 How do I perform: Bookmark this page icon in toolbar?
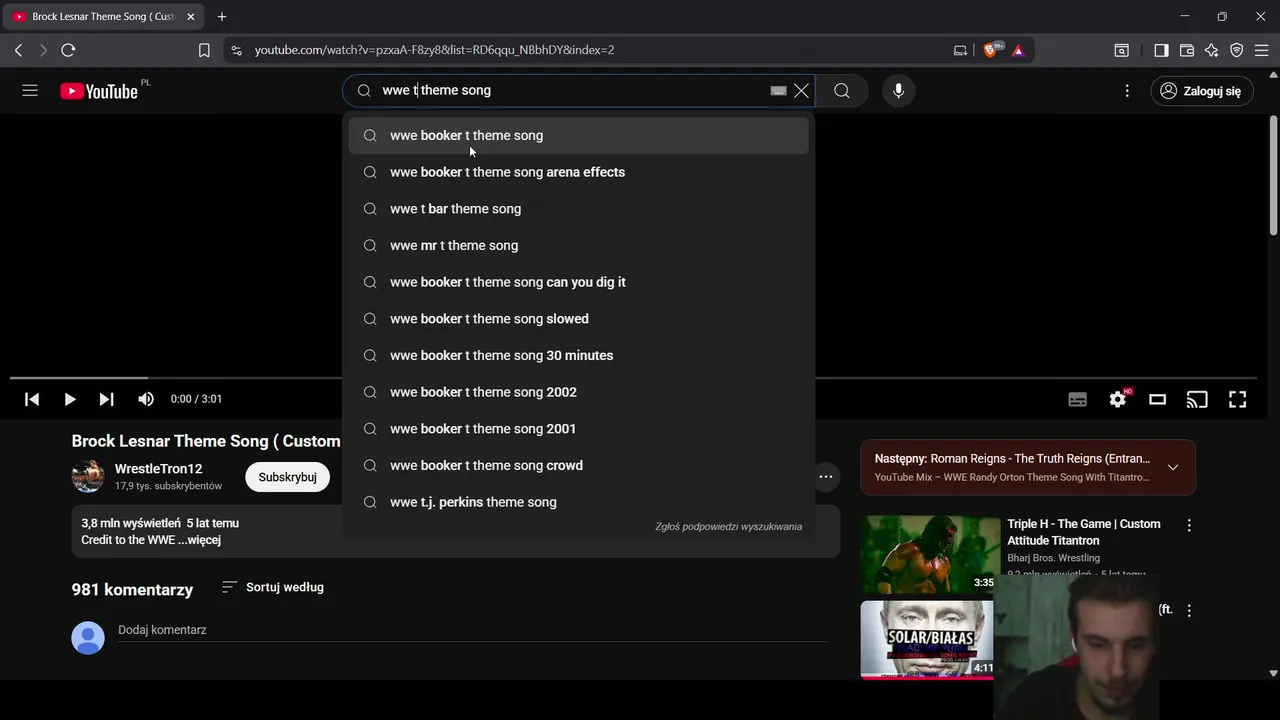coord(204,50)
